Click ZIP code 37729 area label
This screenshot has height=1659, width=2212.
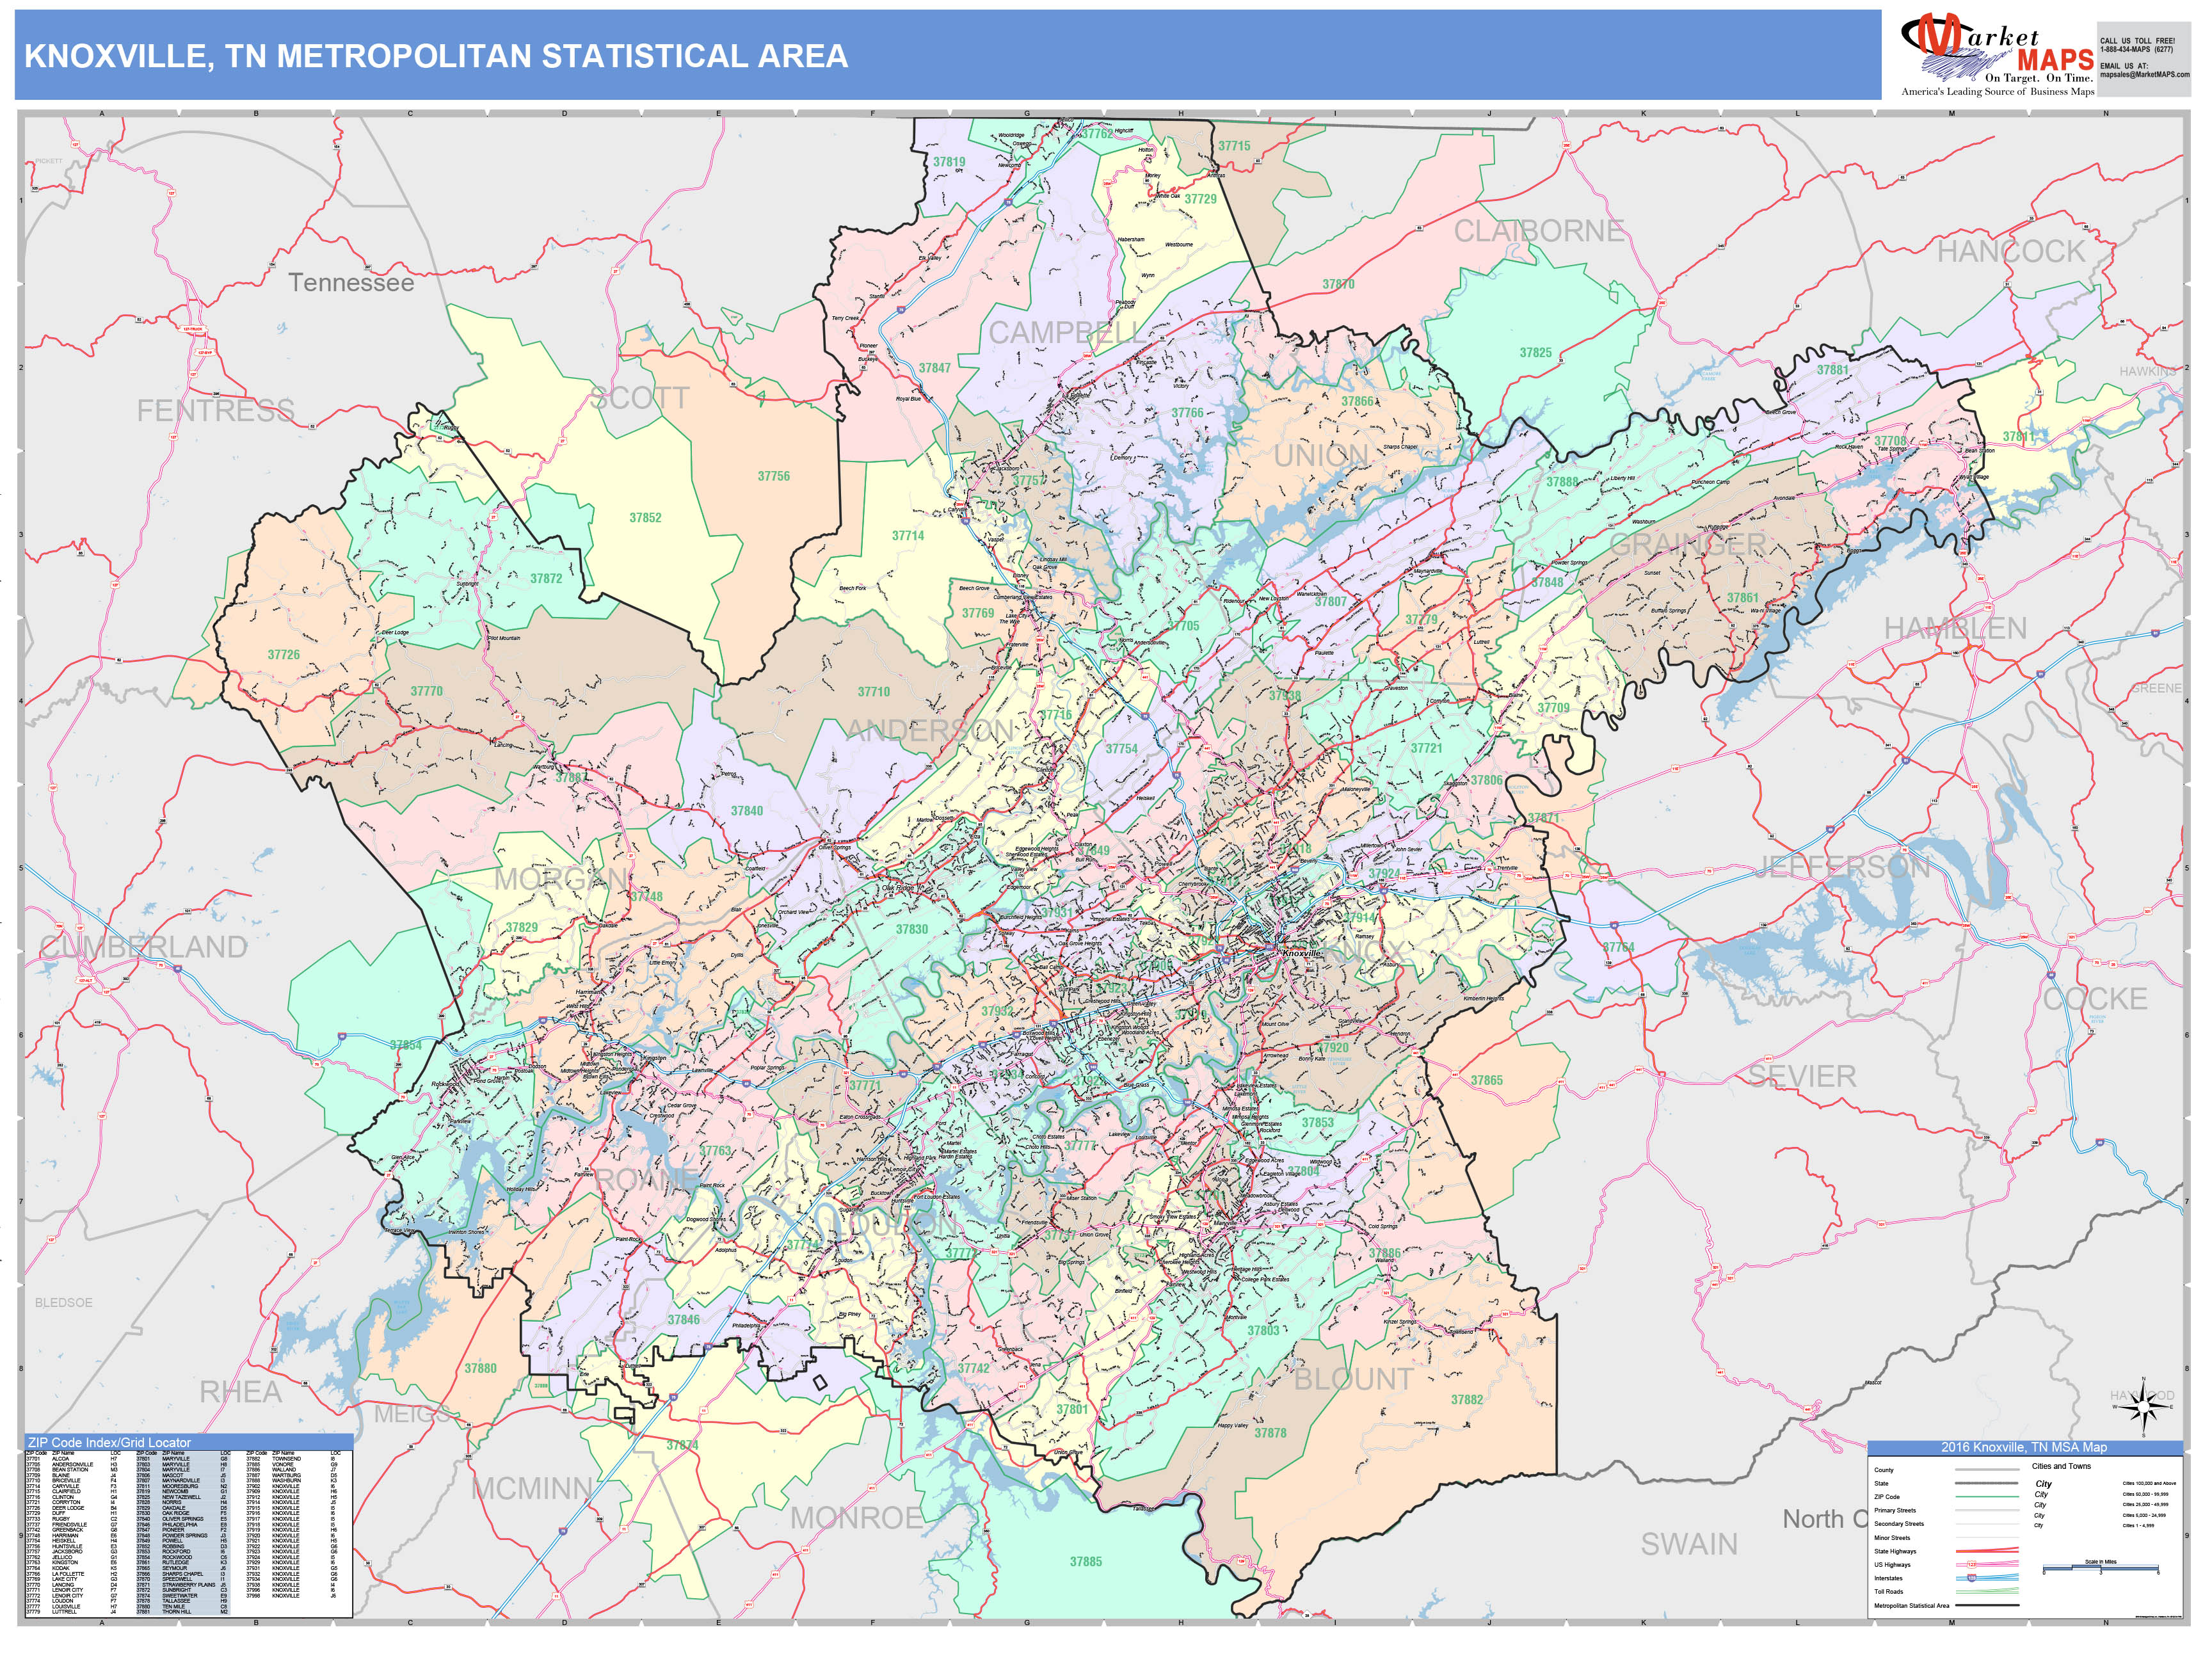tap(1200, 199)
